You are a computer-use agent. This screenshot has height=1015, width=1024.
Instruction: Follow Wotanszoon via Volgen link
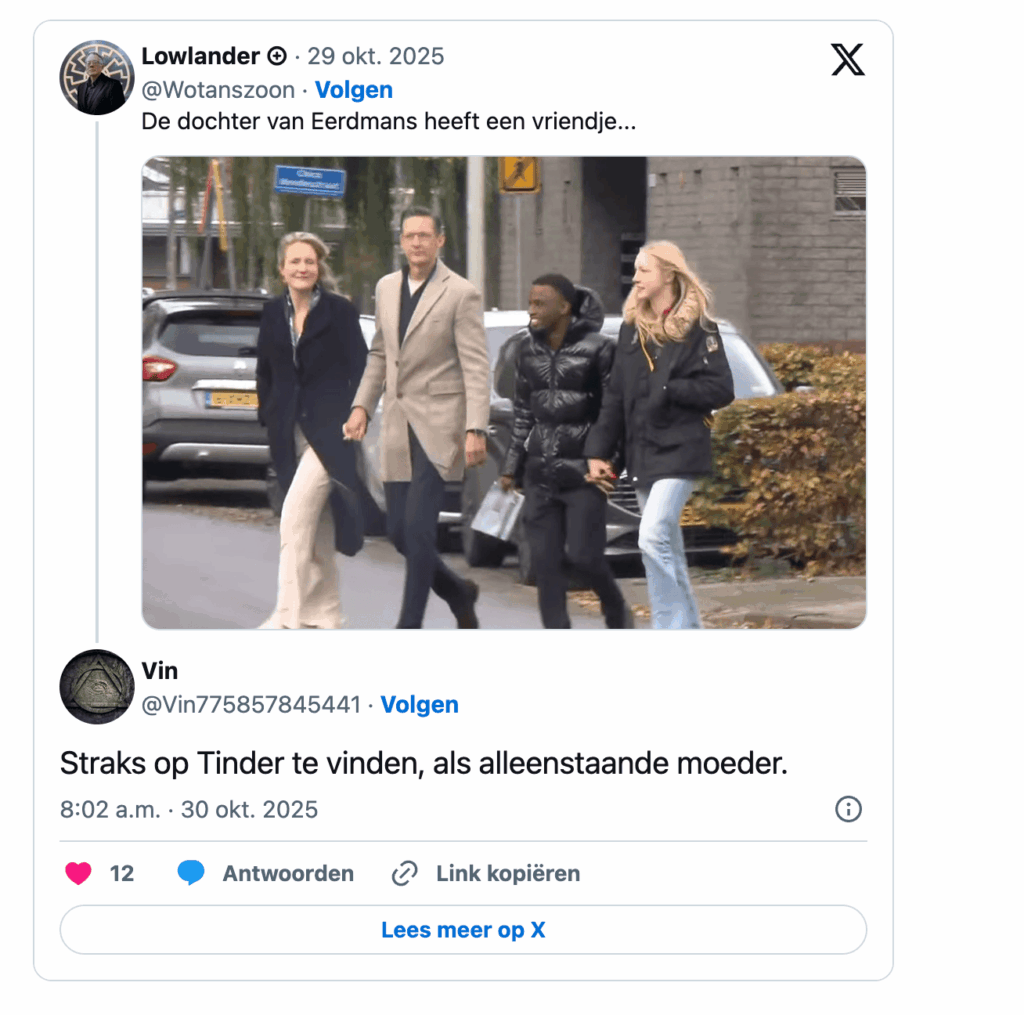(x=354, y=90)
